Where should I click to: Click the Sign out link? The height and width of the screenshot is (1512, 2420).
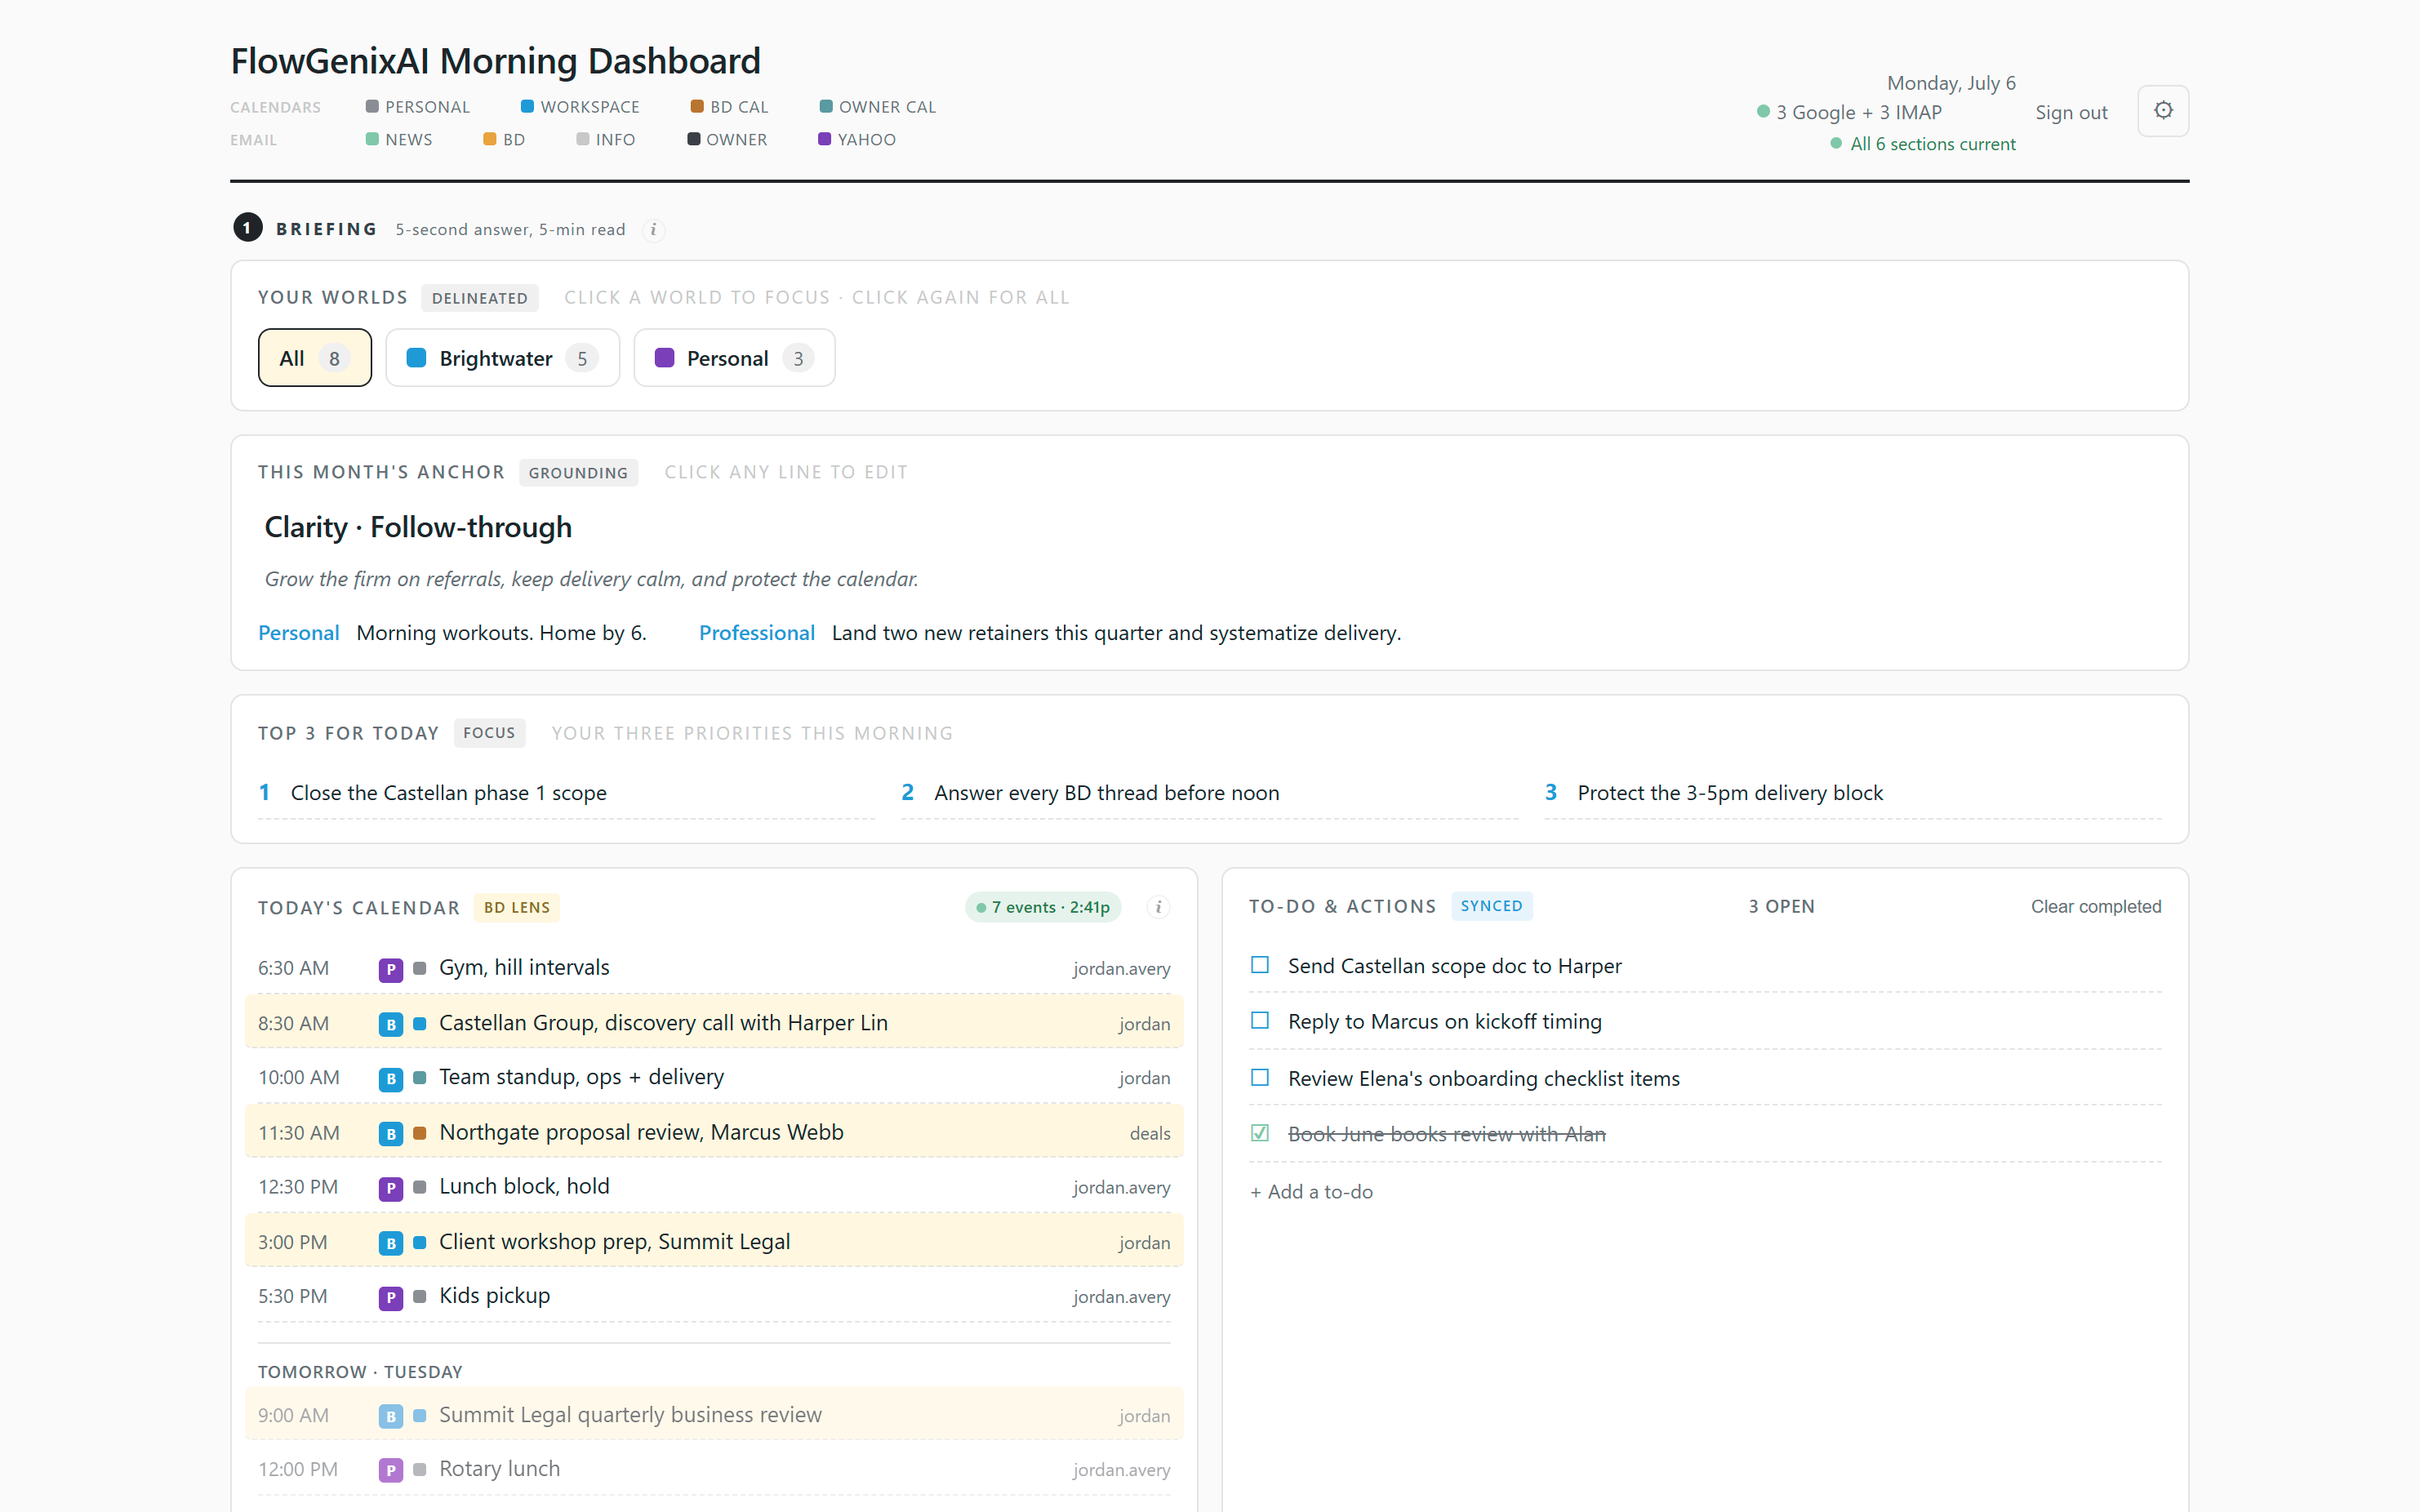point(2071,112)
